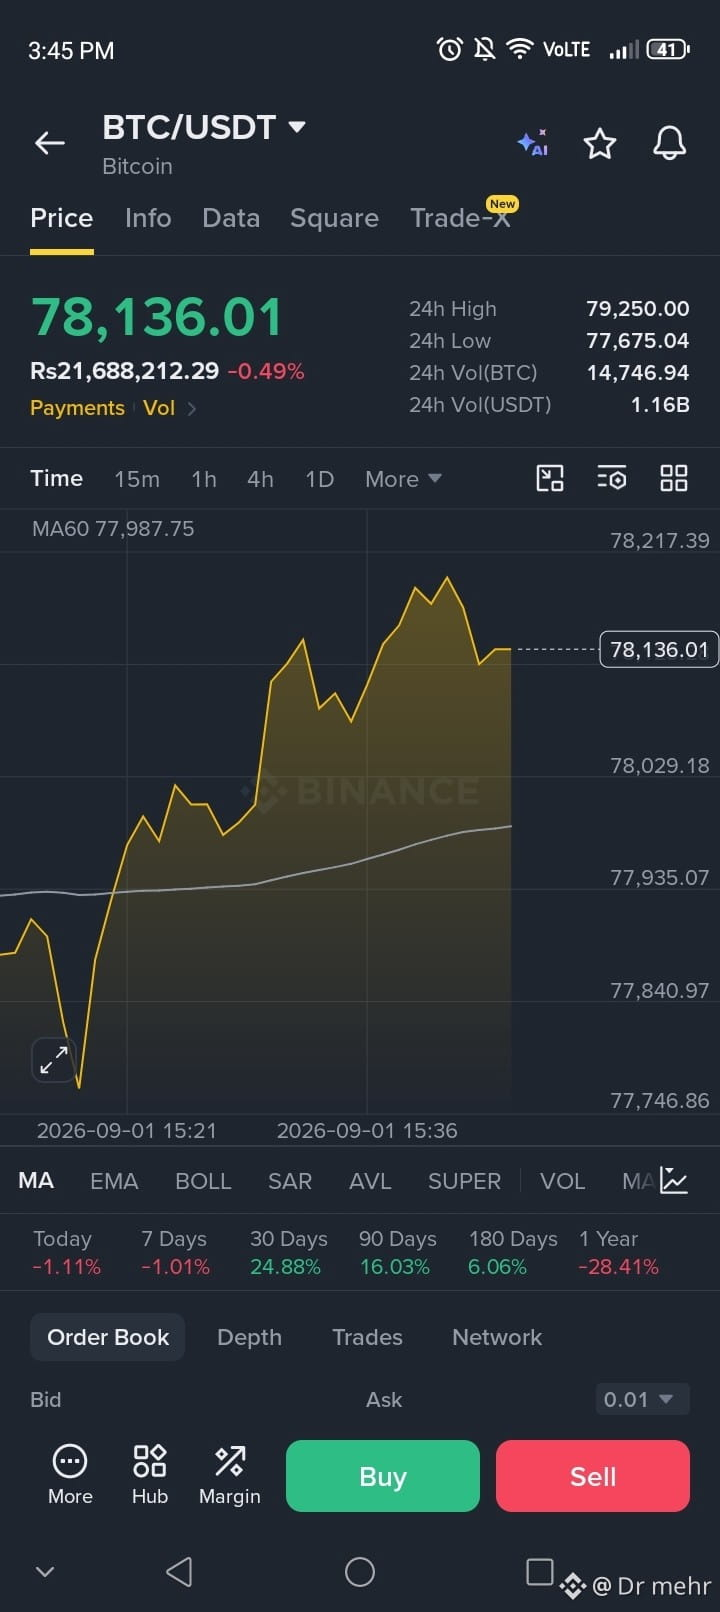Expand chart to fullscreen
Screen dimensions: 720x1612
coord(54,1060)
